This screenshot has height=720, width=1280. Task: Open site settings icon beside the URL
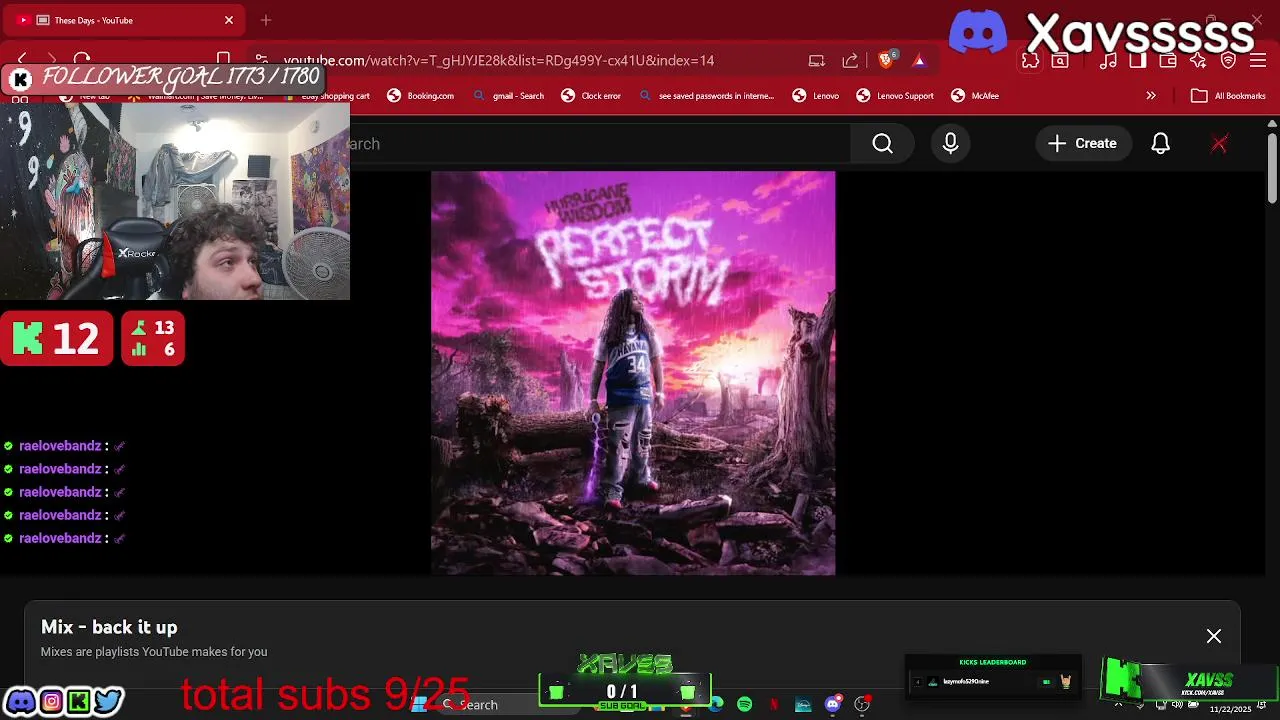point(261,60)
